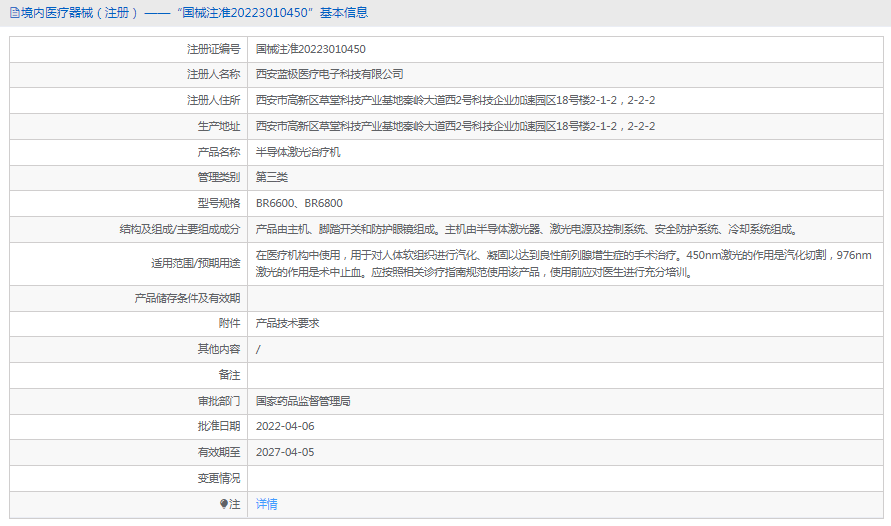Viewport: 891px width, 526px height.
Task: Select registration number value 国械注准20223010450
Action: 311,49
